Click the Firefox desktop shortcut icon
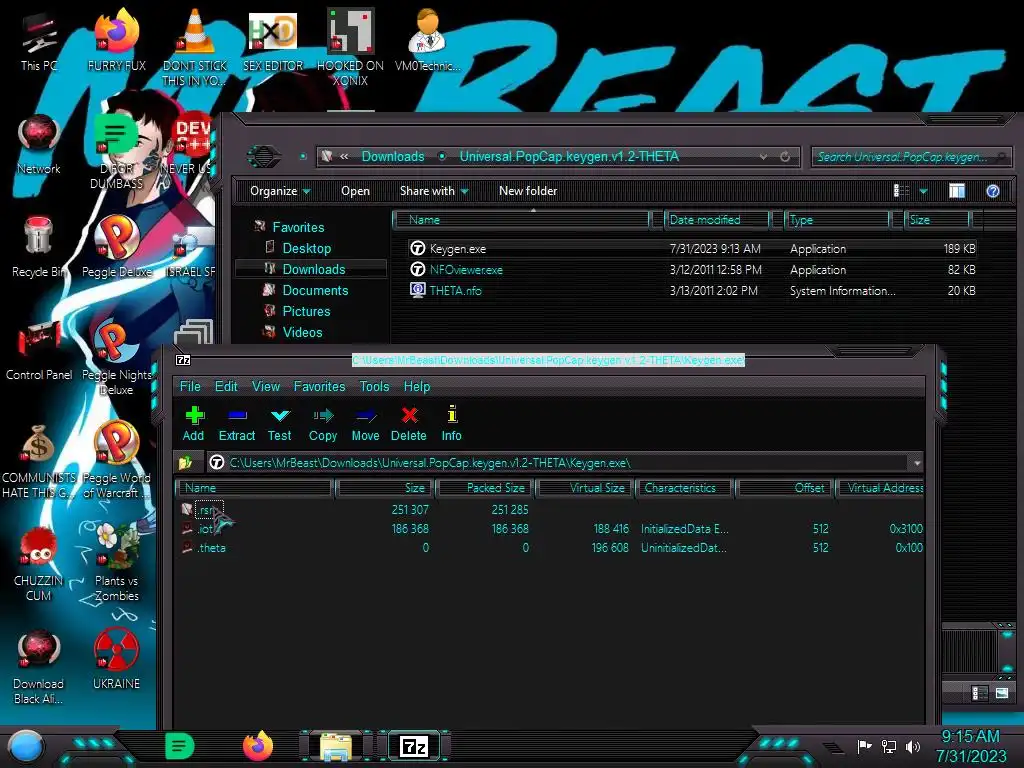The height and width of the screenshot is (768, 1024). 116,31
